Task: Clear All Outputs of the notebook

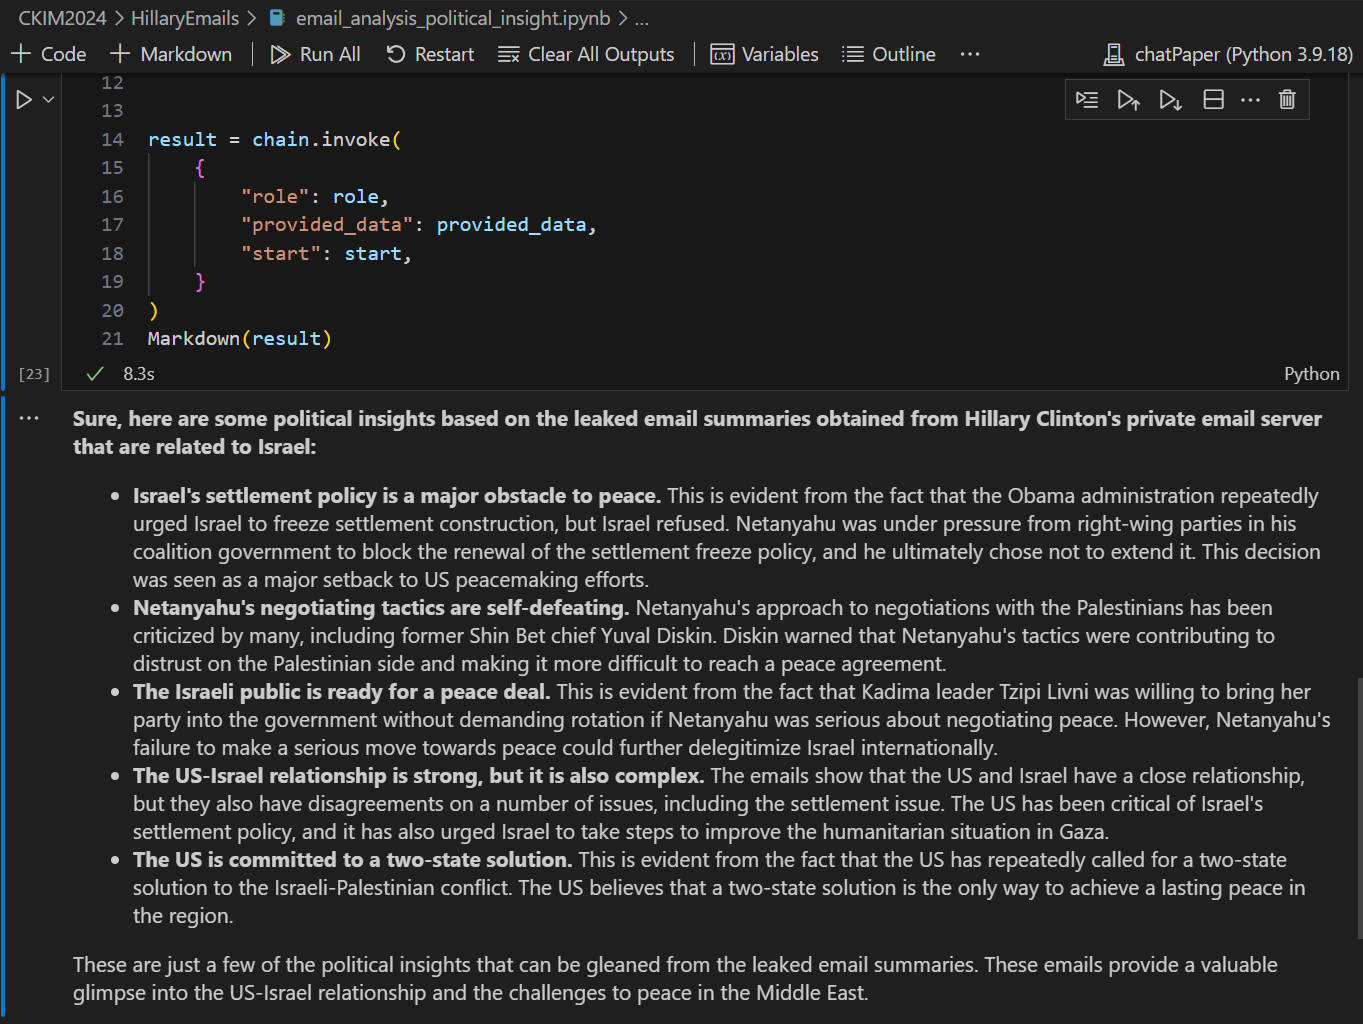Action: 586,54
